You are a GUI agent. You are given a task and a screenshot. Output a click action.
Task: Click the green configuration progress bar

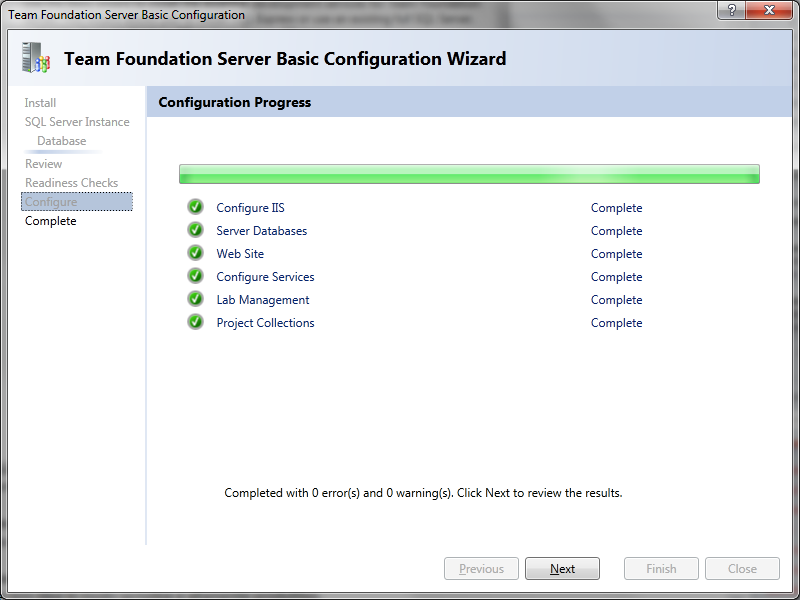click(x=469, y=174)
